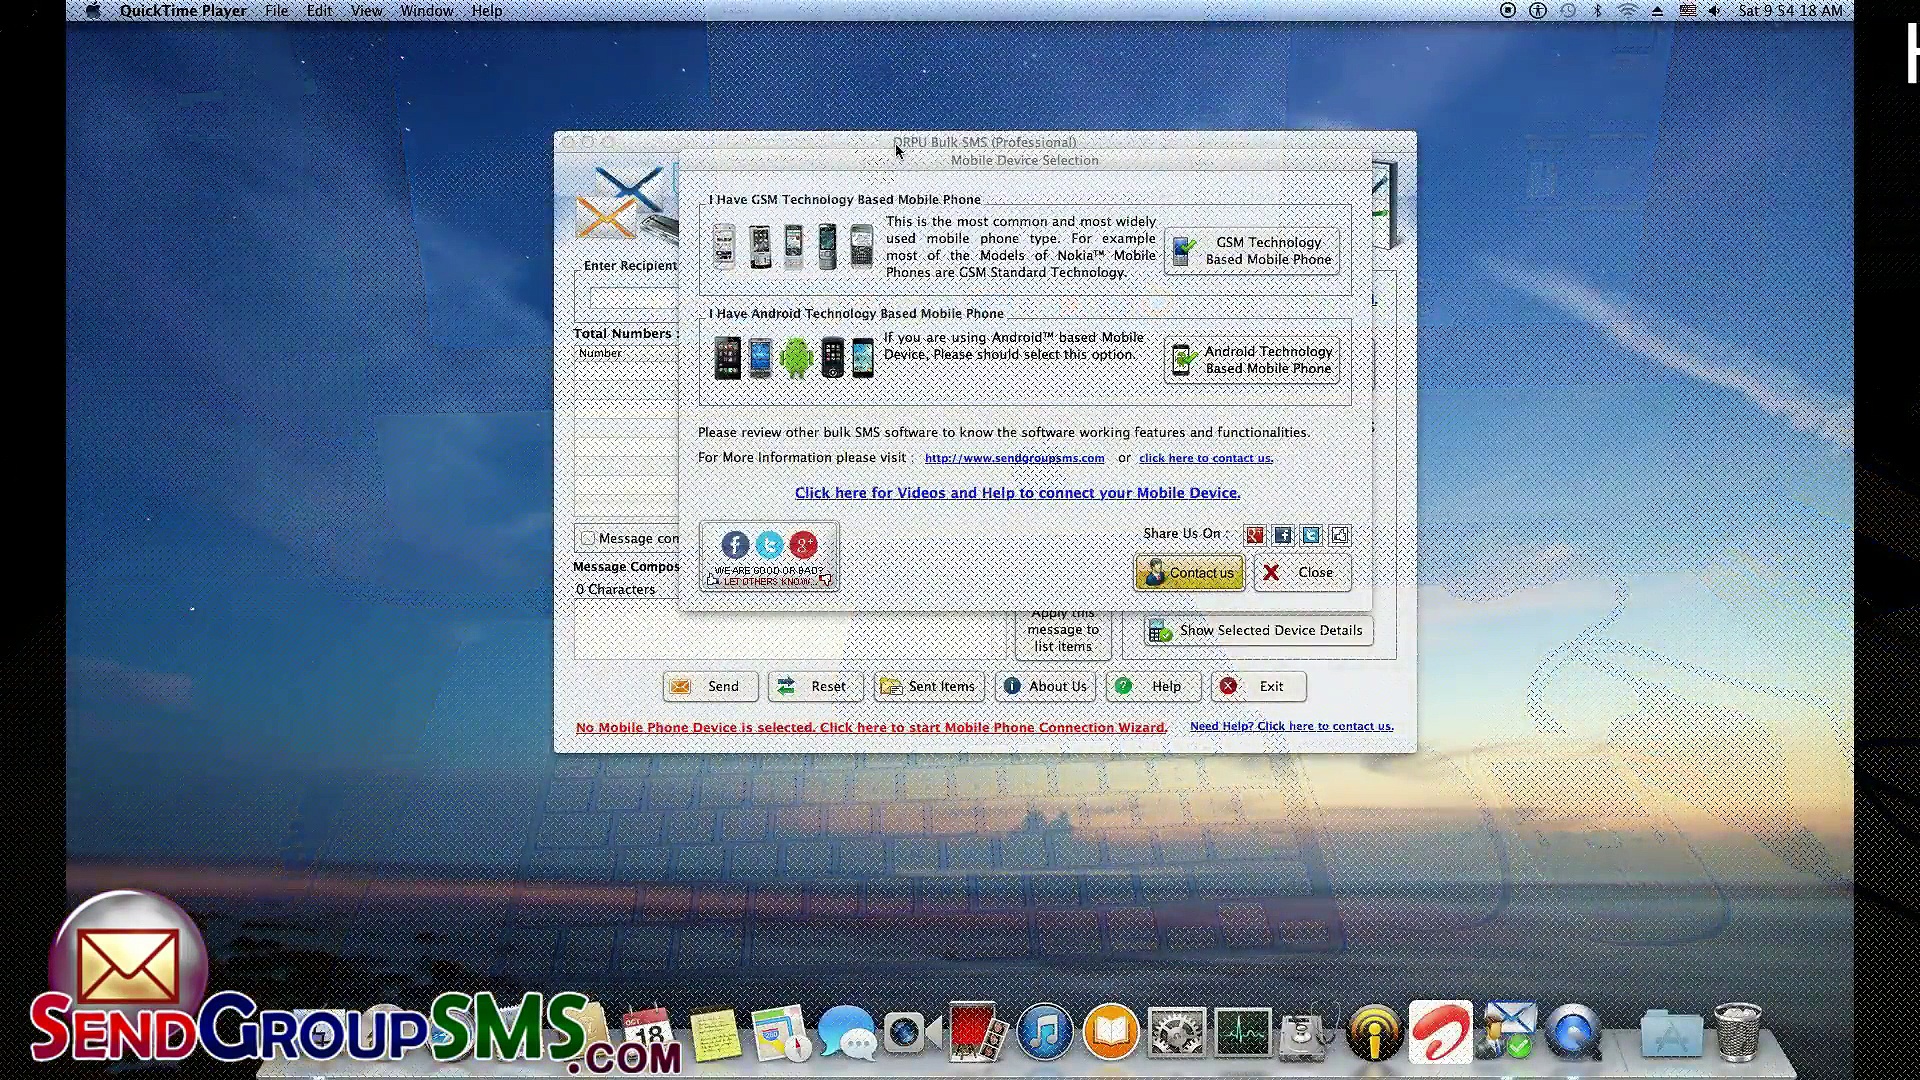Click Contact us button for support
This screenshot has height=1080, width=1920.
(x=1189, y=571)
